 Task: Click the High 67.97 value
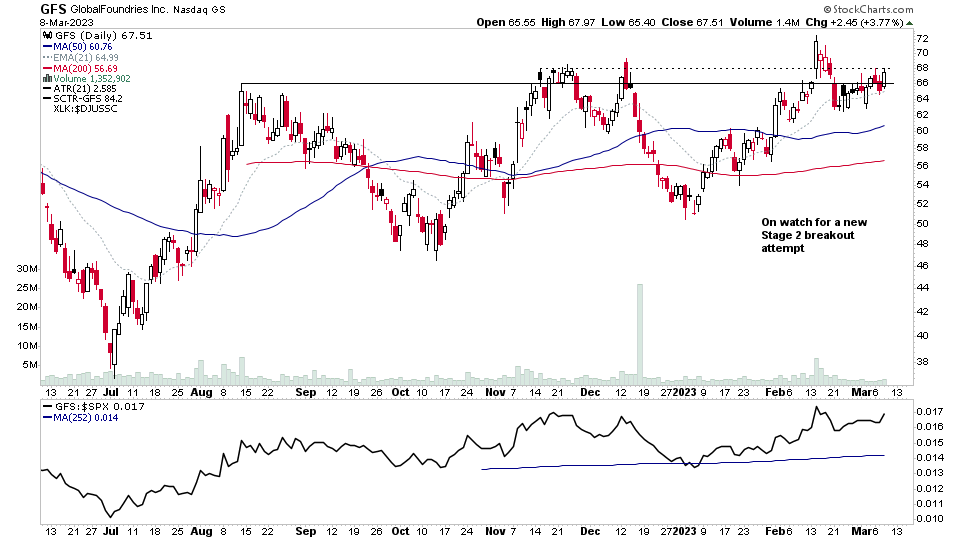coord(568,23)
